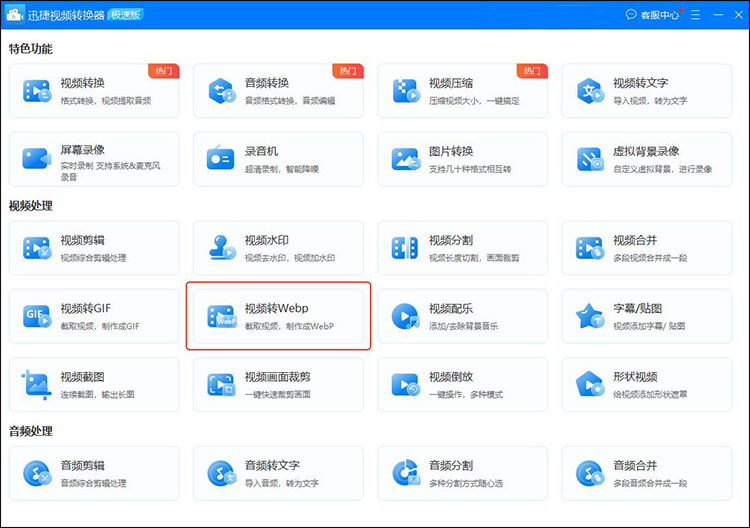Viewport: 750px width, 528px height.
Task: Click the 视频画面裁剪 crop icon
Action: tap(221, 385)
